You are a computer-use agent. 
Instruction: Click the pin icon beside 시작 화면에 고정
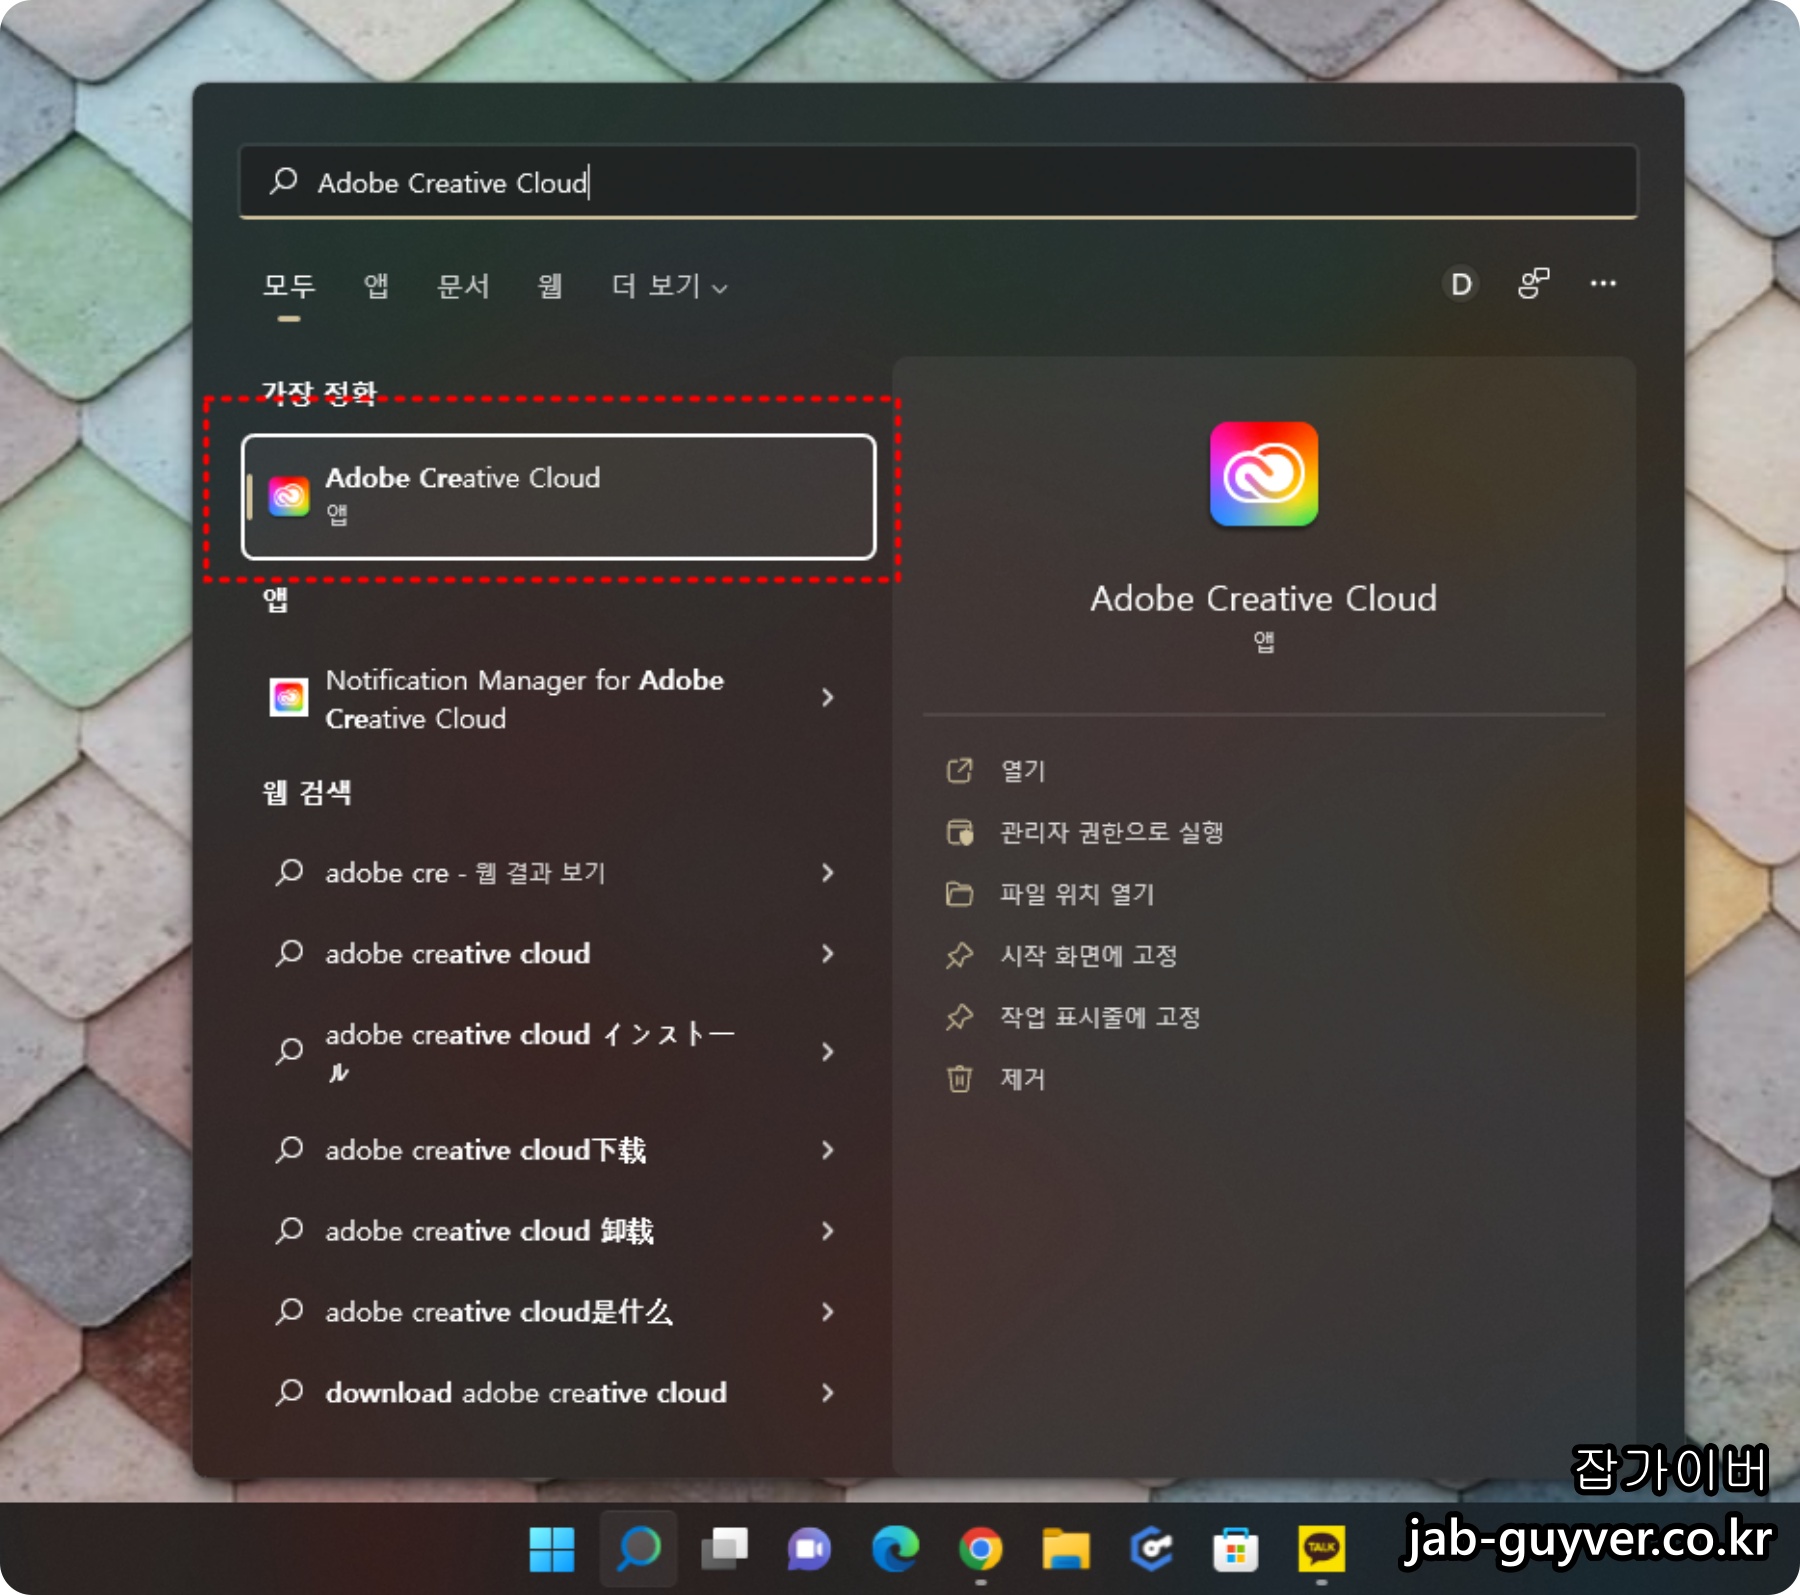[x=959, y=956]
